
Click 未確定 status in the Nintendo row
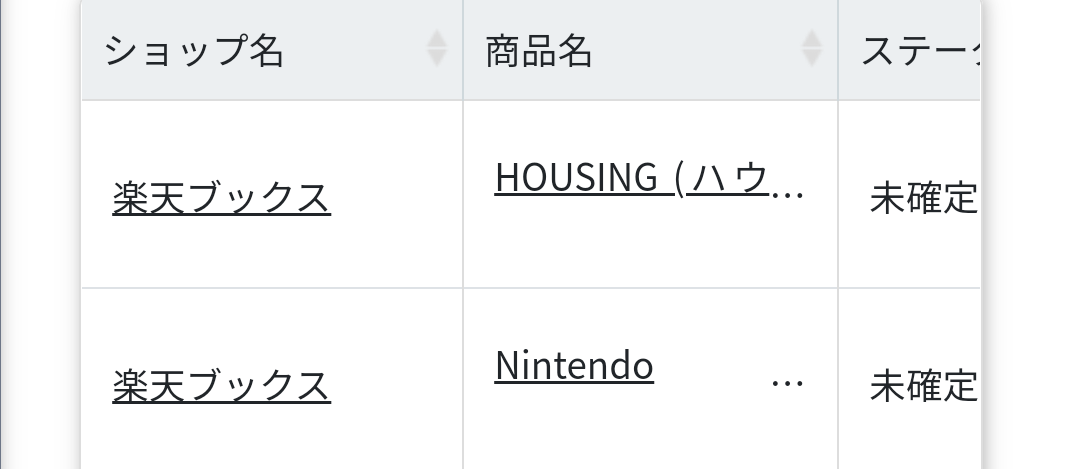[x=923, y=386]
